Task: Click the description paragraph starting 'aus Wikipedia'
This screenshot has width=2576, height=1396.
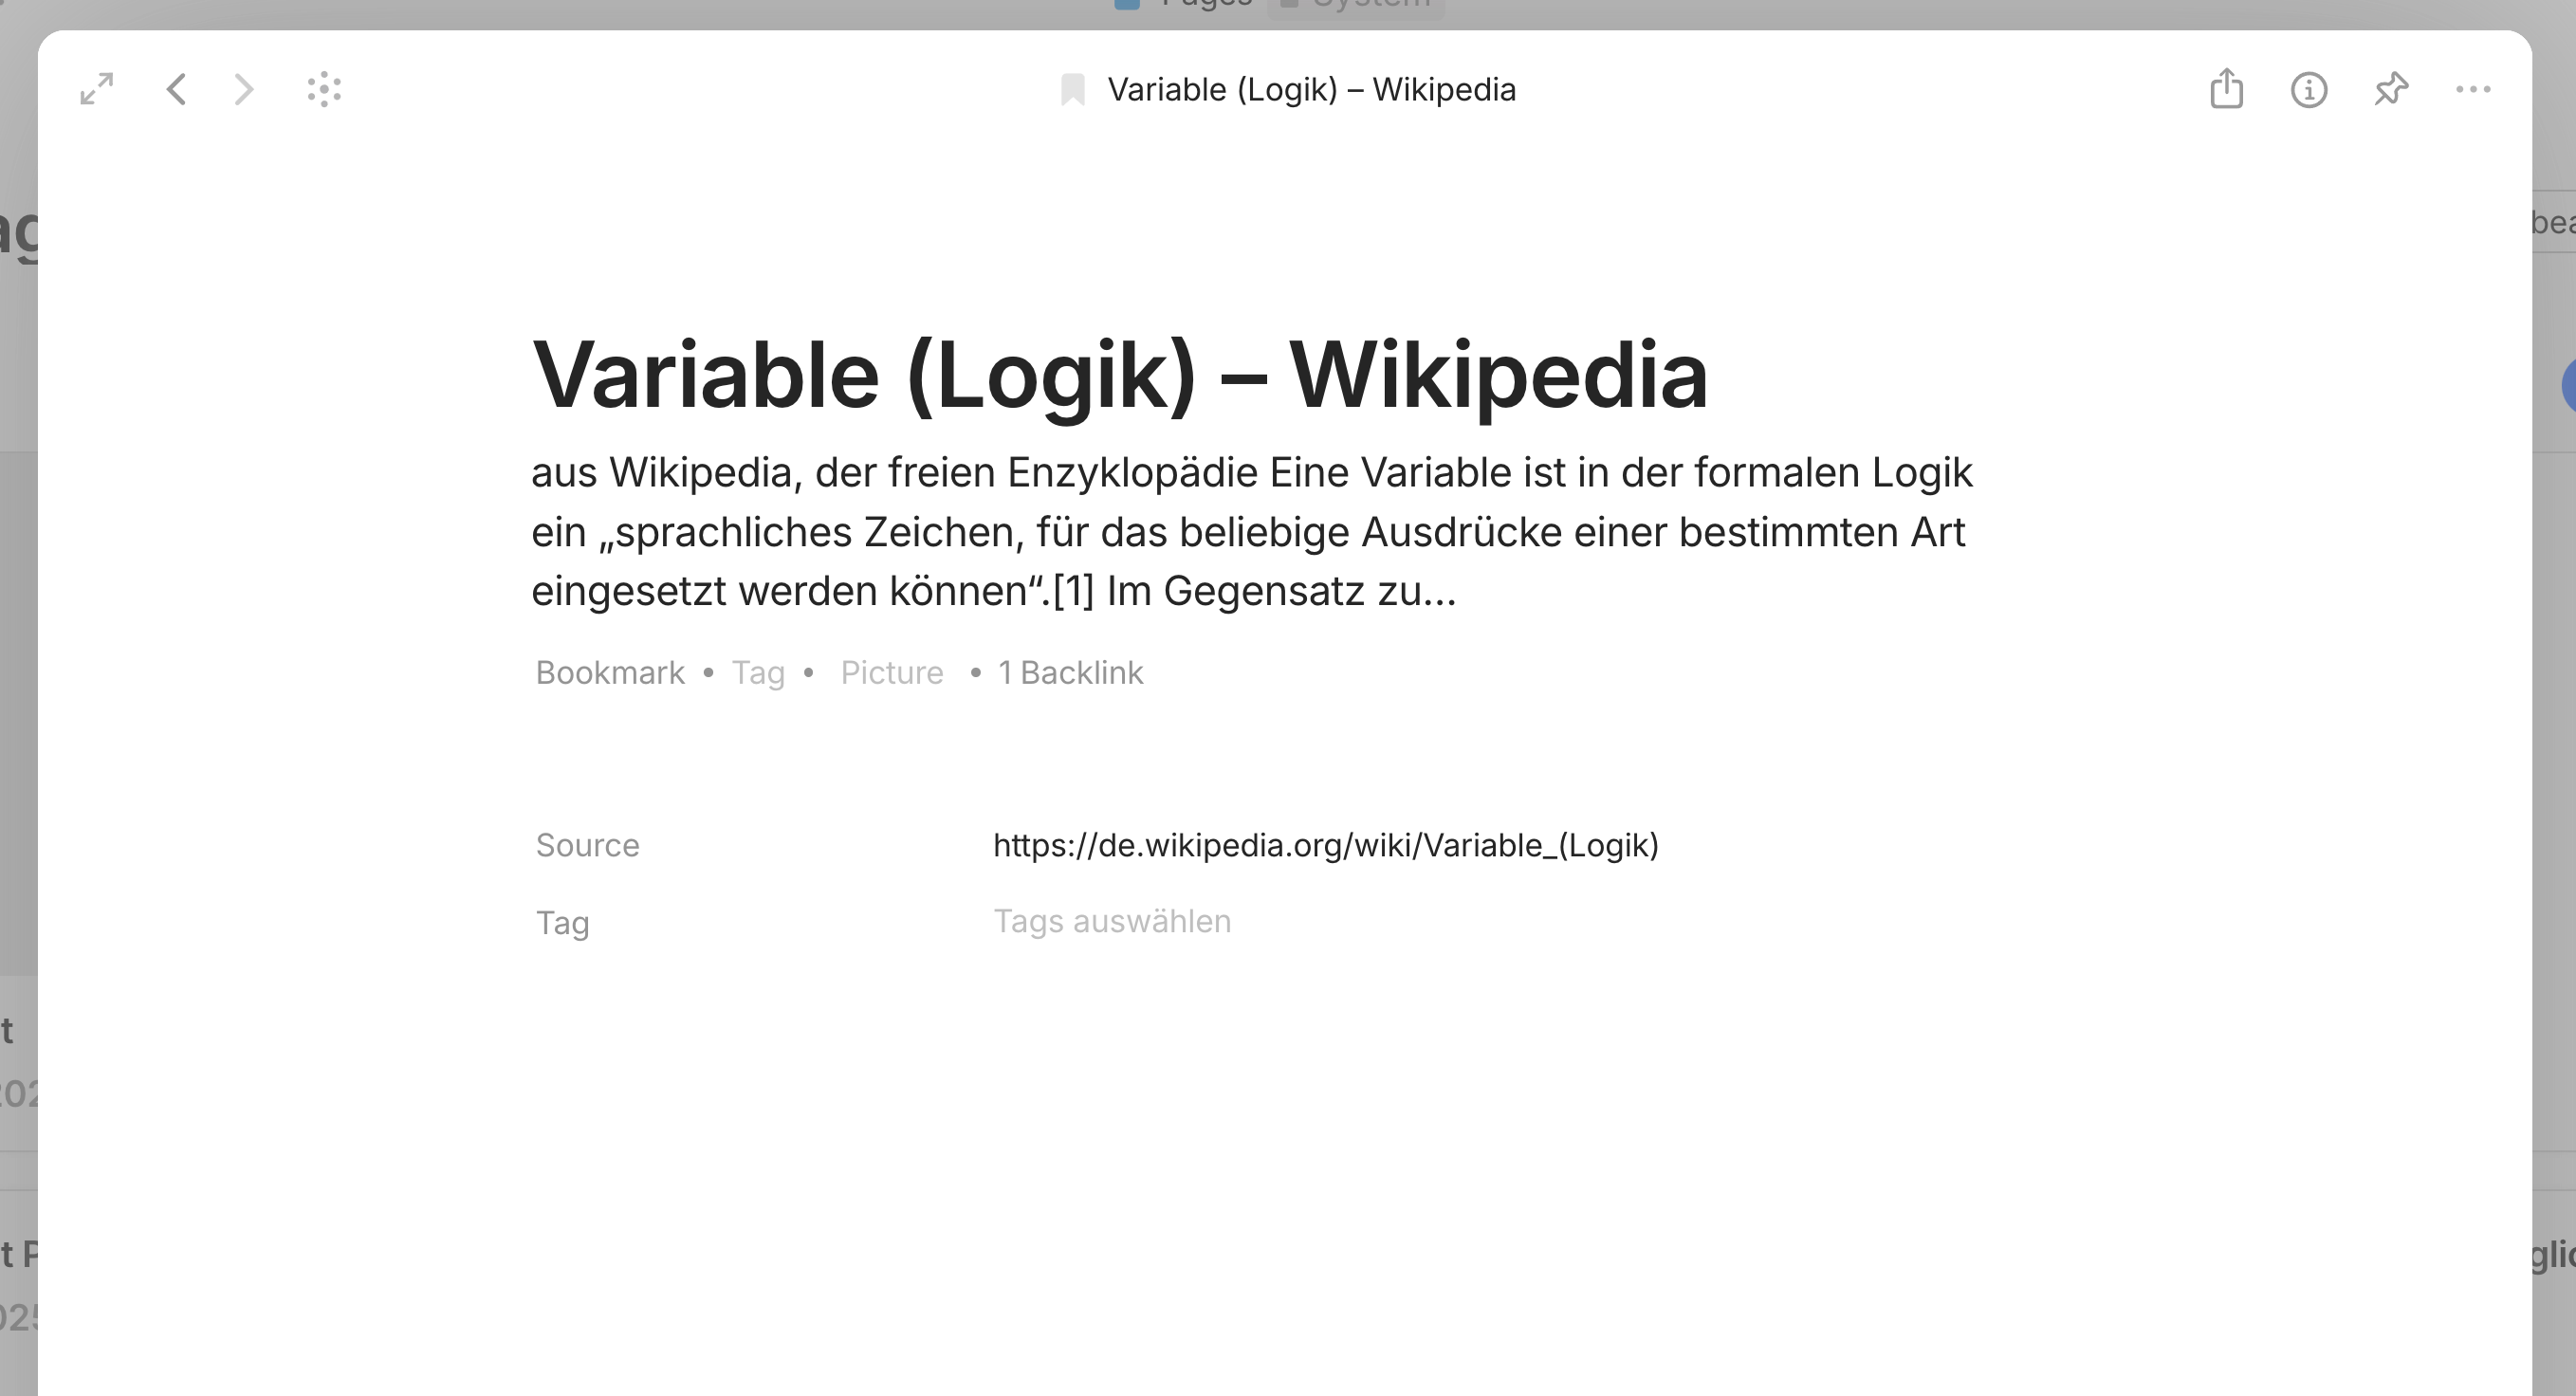Action: (1252, 531)
